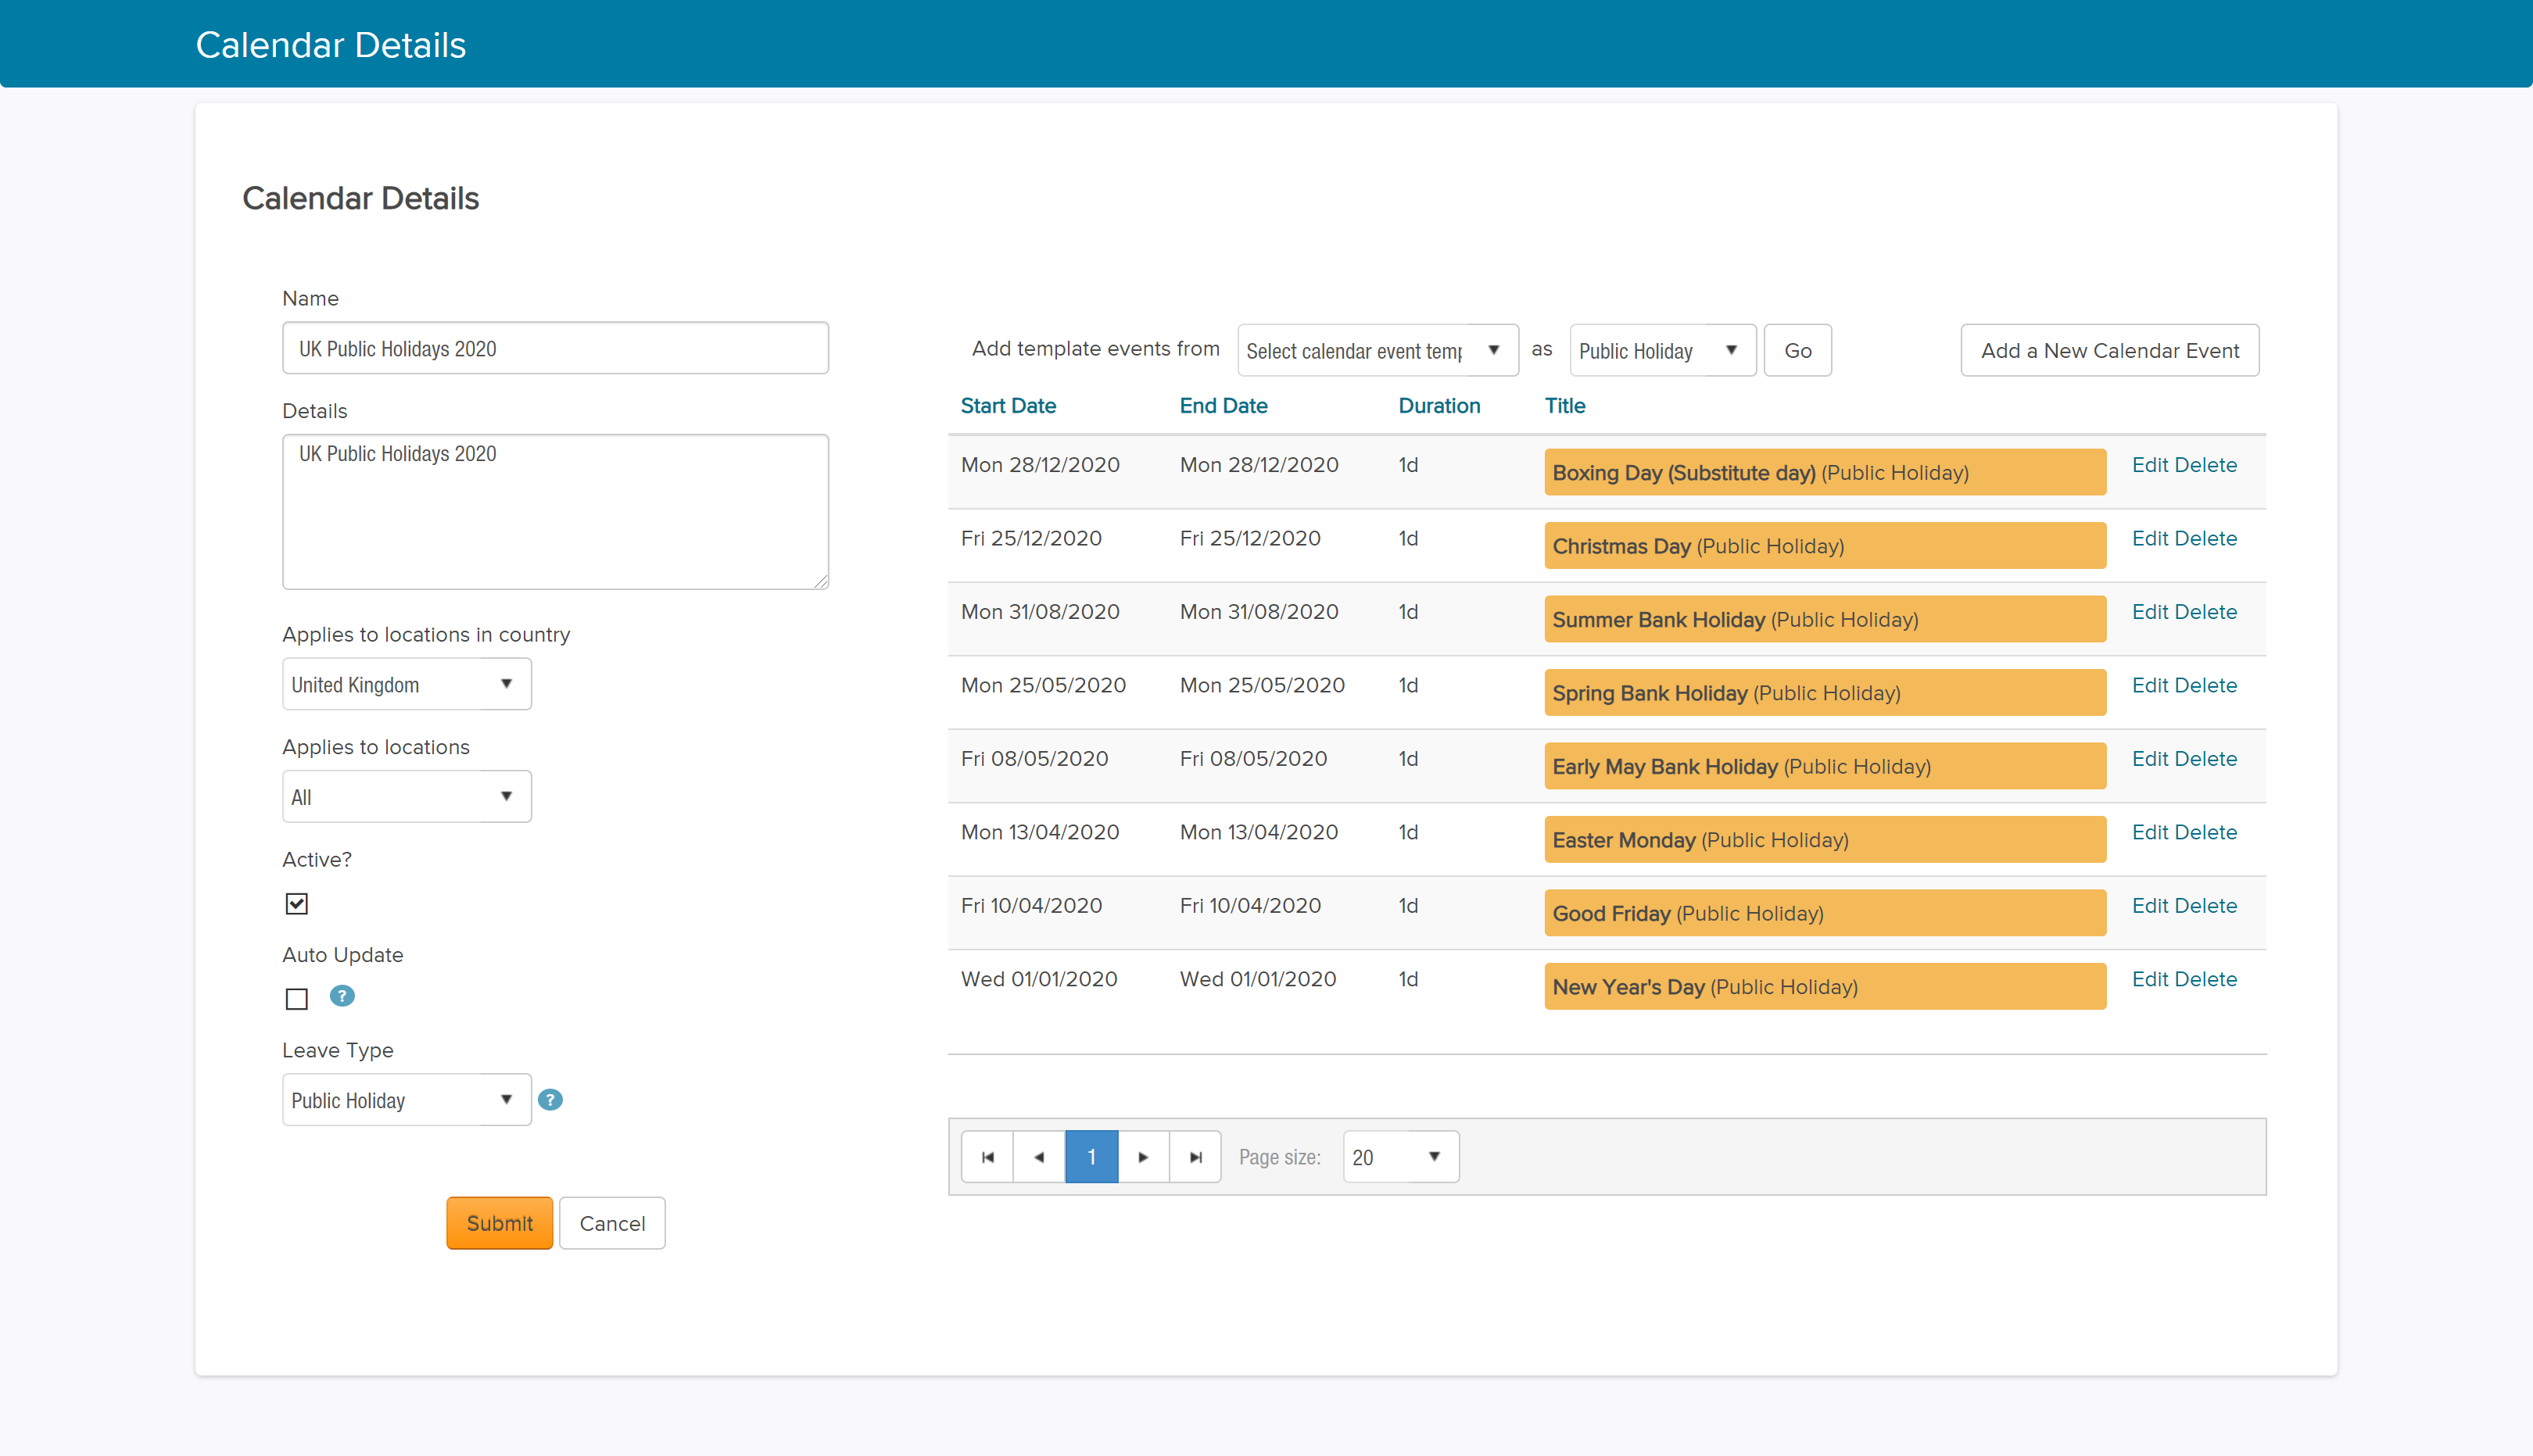The width and height of the screenshot is (2533, 1456).
Task: Open the Page size dropdown
Action: (1401, 1157)
